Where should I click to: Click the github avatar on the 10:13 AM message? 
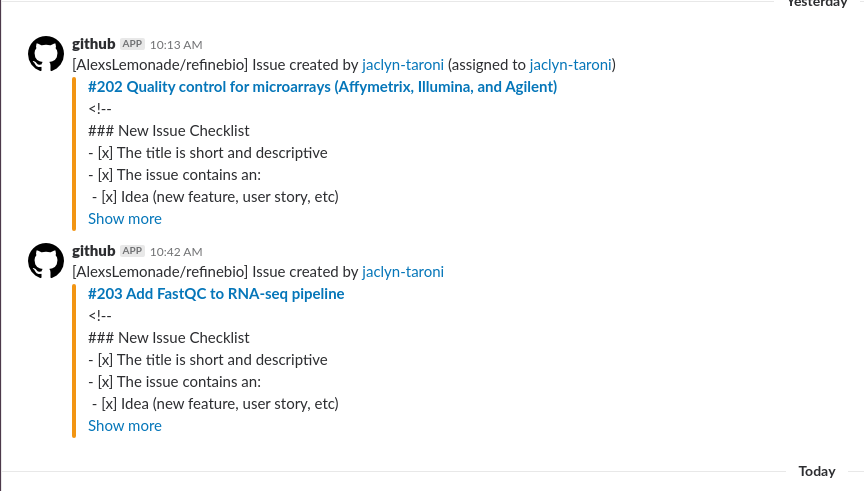[x=46, y=54]
